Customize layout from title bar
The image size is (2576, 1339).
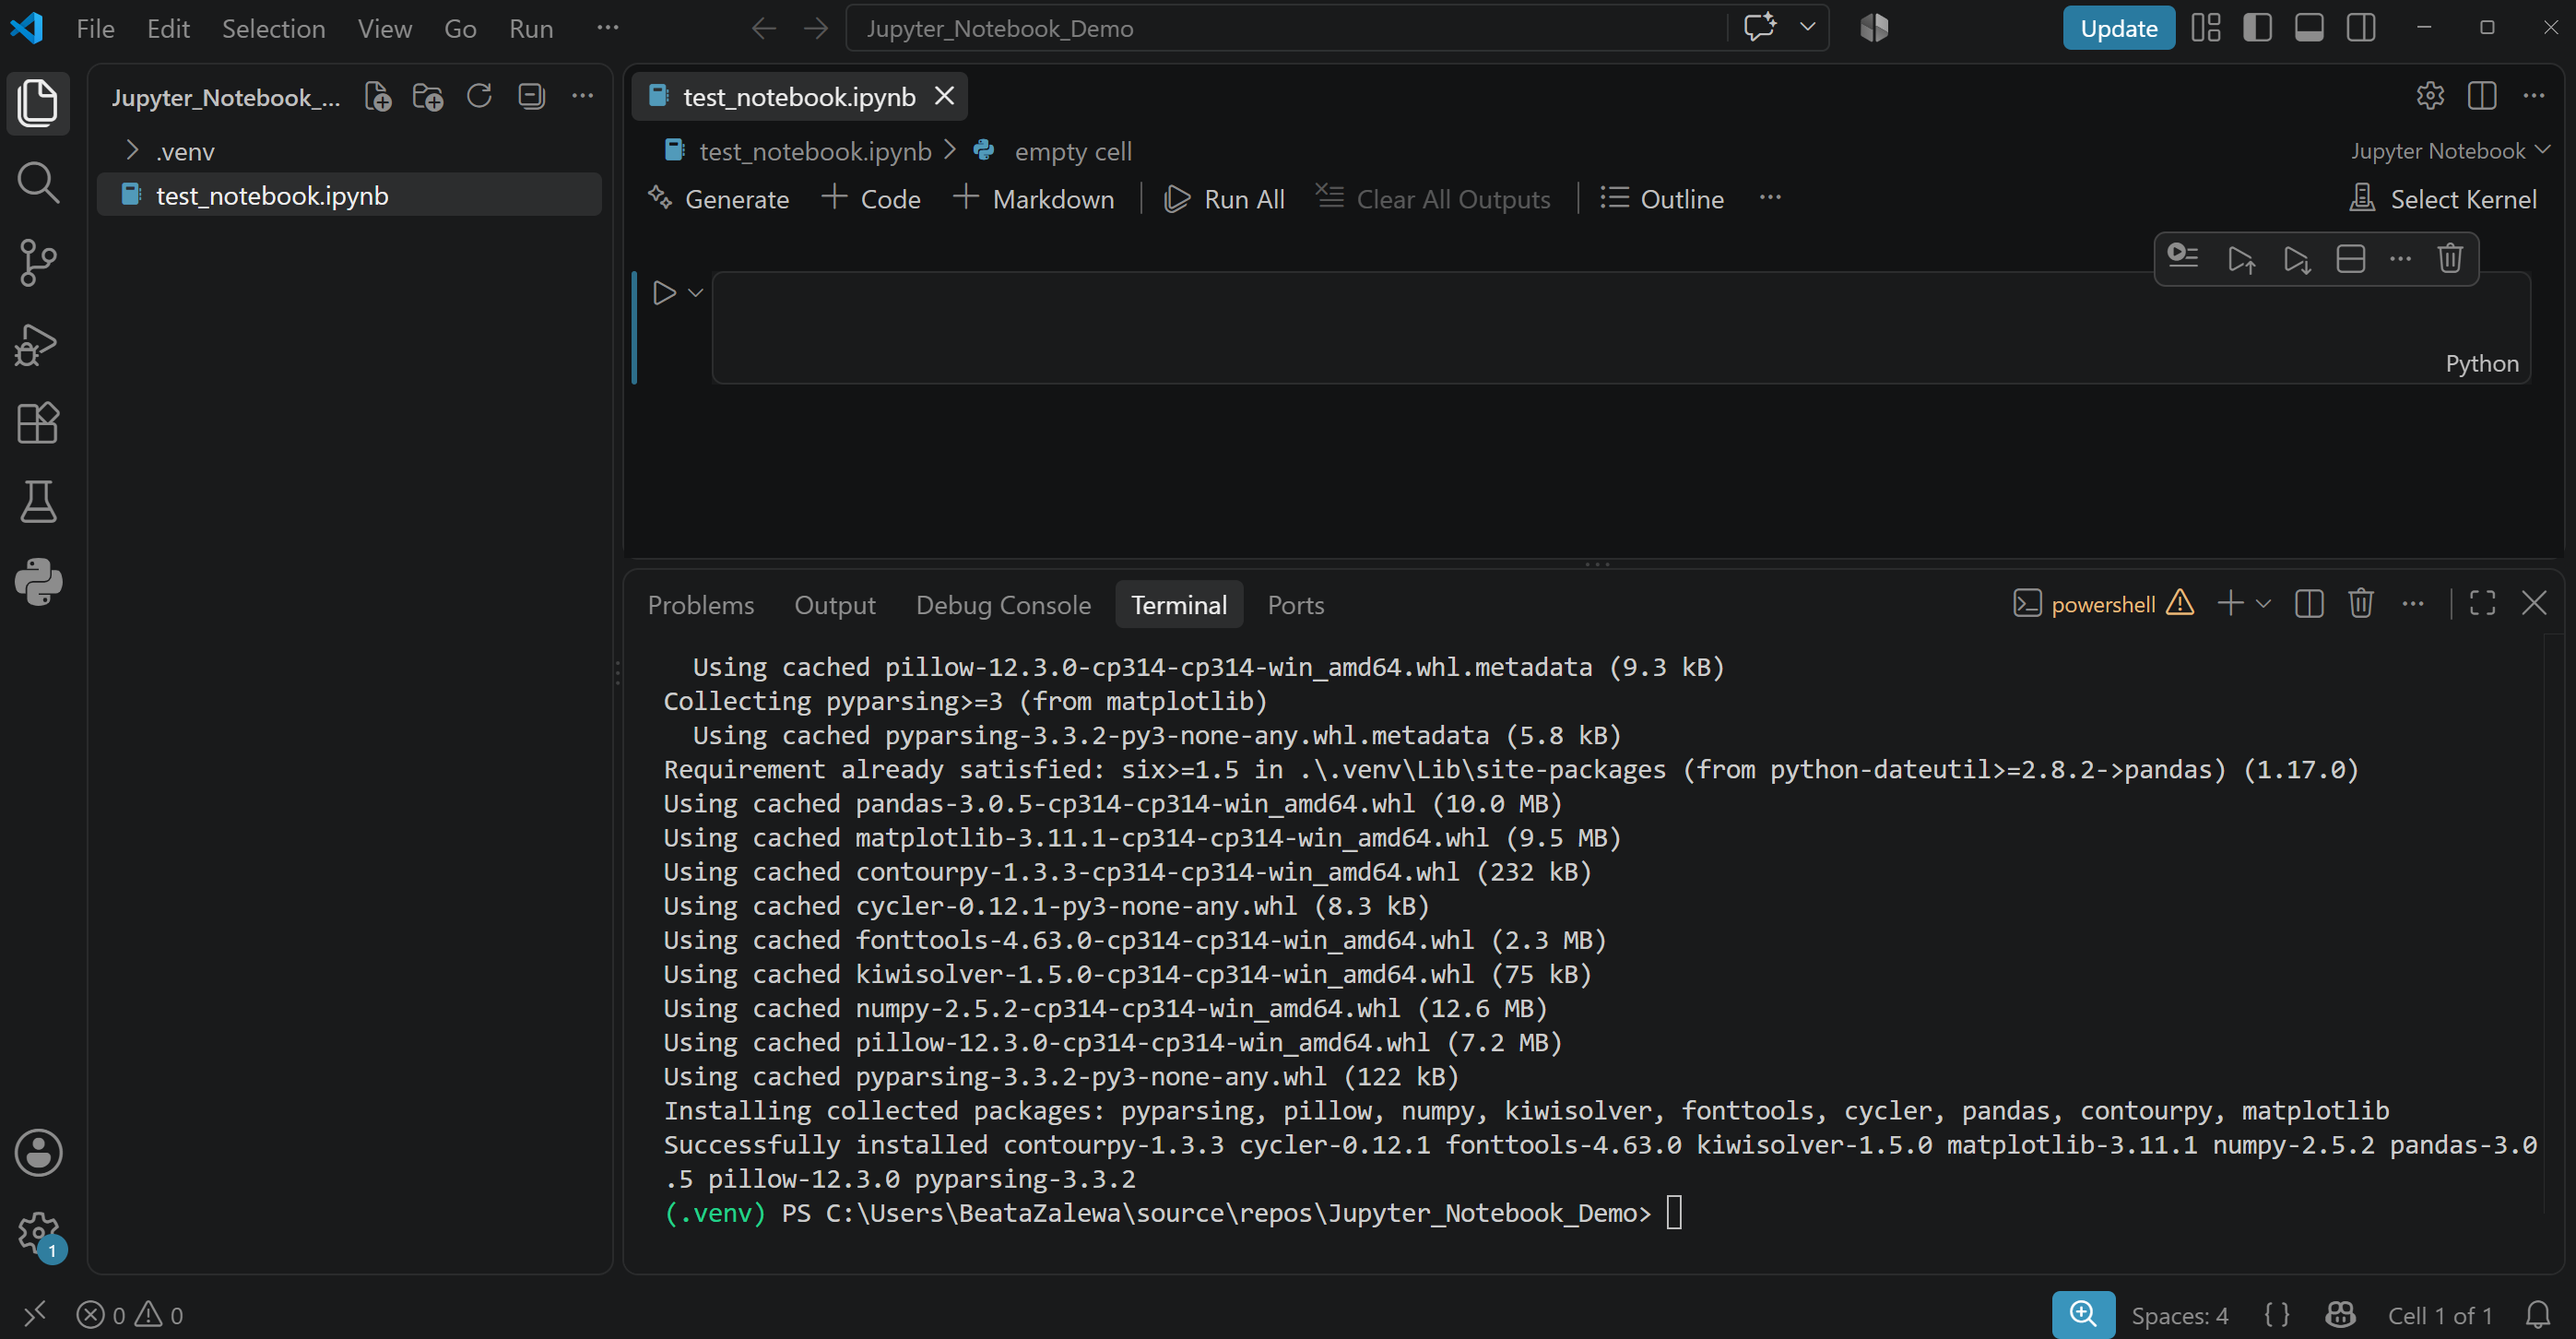(x=2205, y=28)
